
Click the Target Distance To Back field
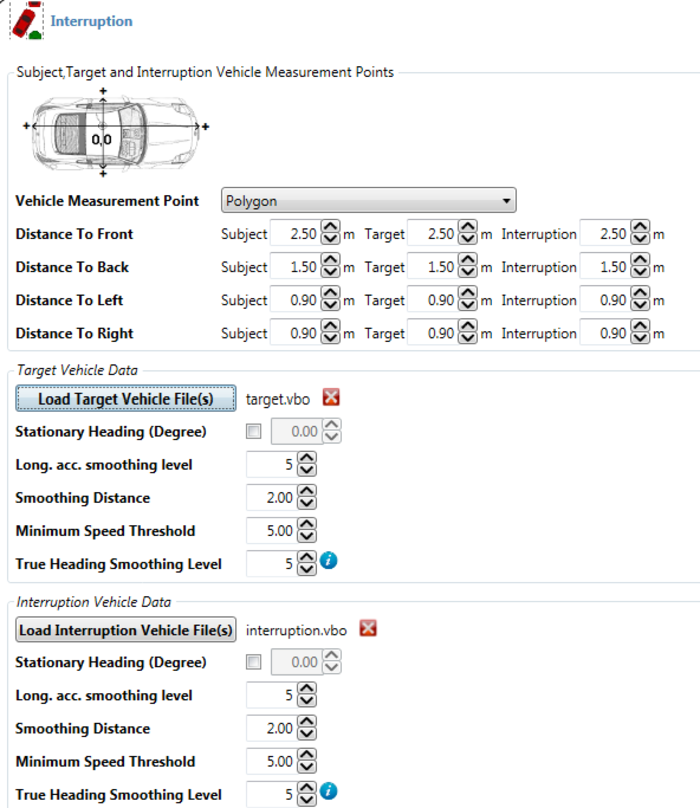pos(433,266)
